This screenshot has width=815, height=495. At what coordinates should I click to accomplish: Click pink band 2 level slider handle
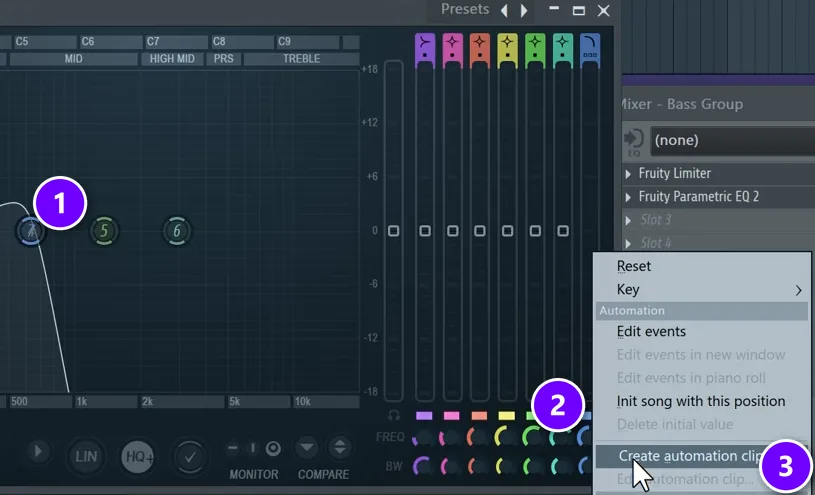(452, 230)
